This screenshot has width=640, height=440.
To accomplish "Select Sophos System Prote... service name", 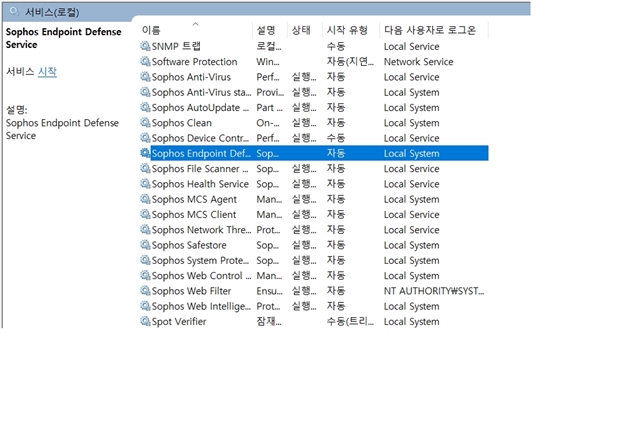I will point(200,260).
